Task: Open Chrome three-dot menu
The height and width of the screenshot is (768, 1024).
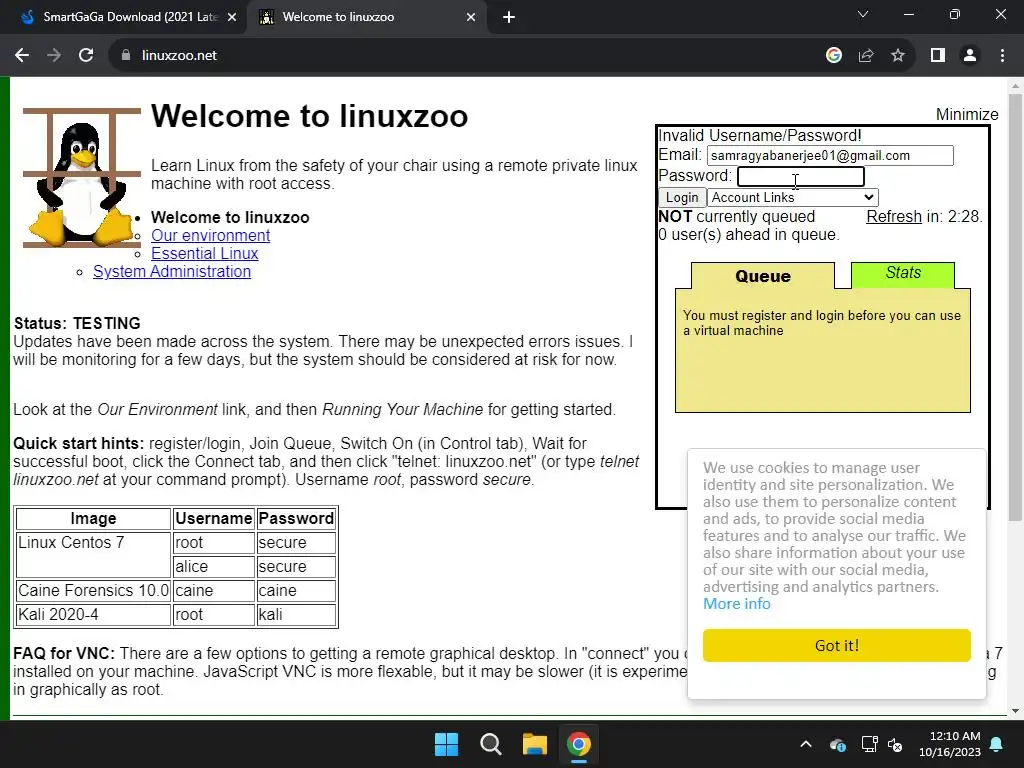Action: 1002,56
